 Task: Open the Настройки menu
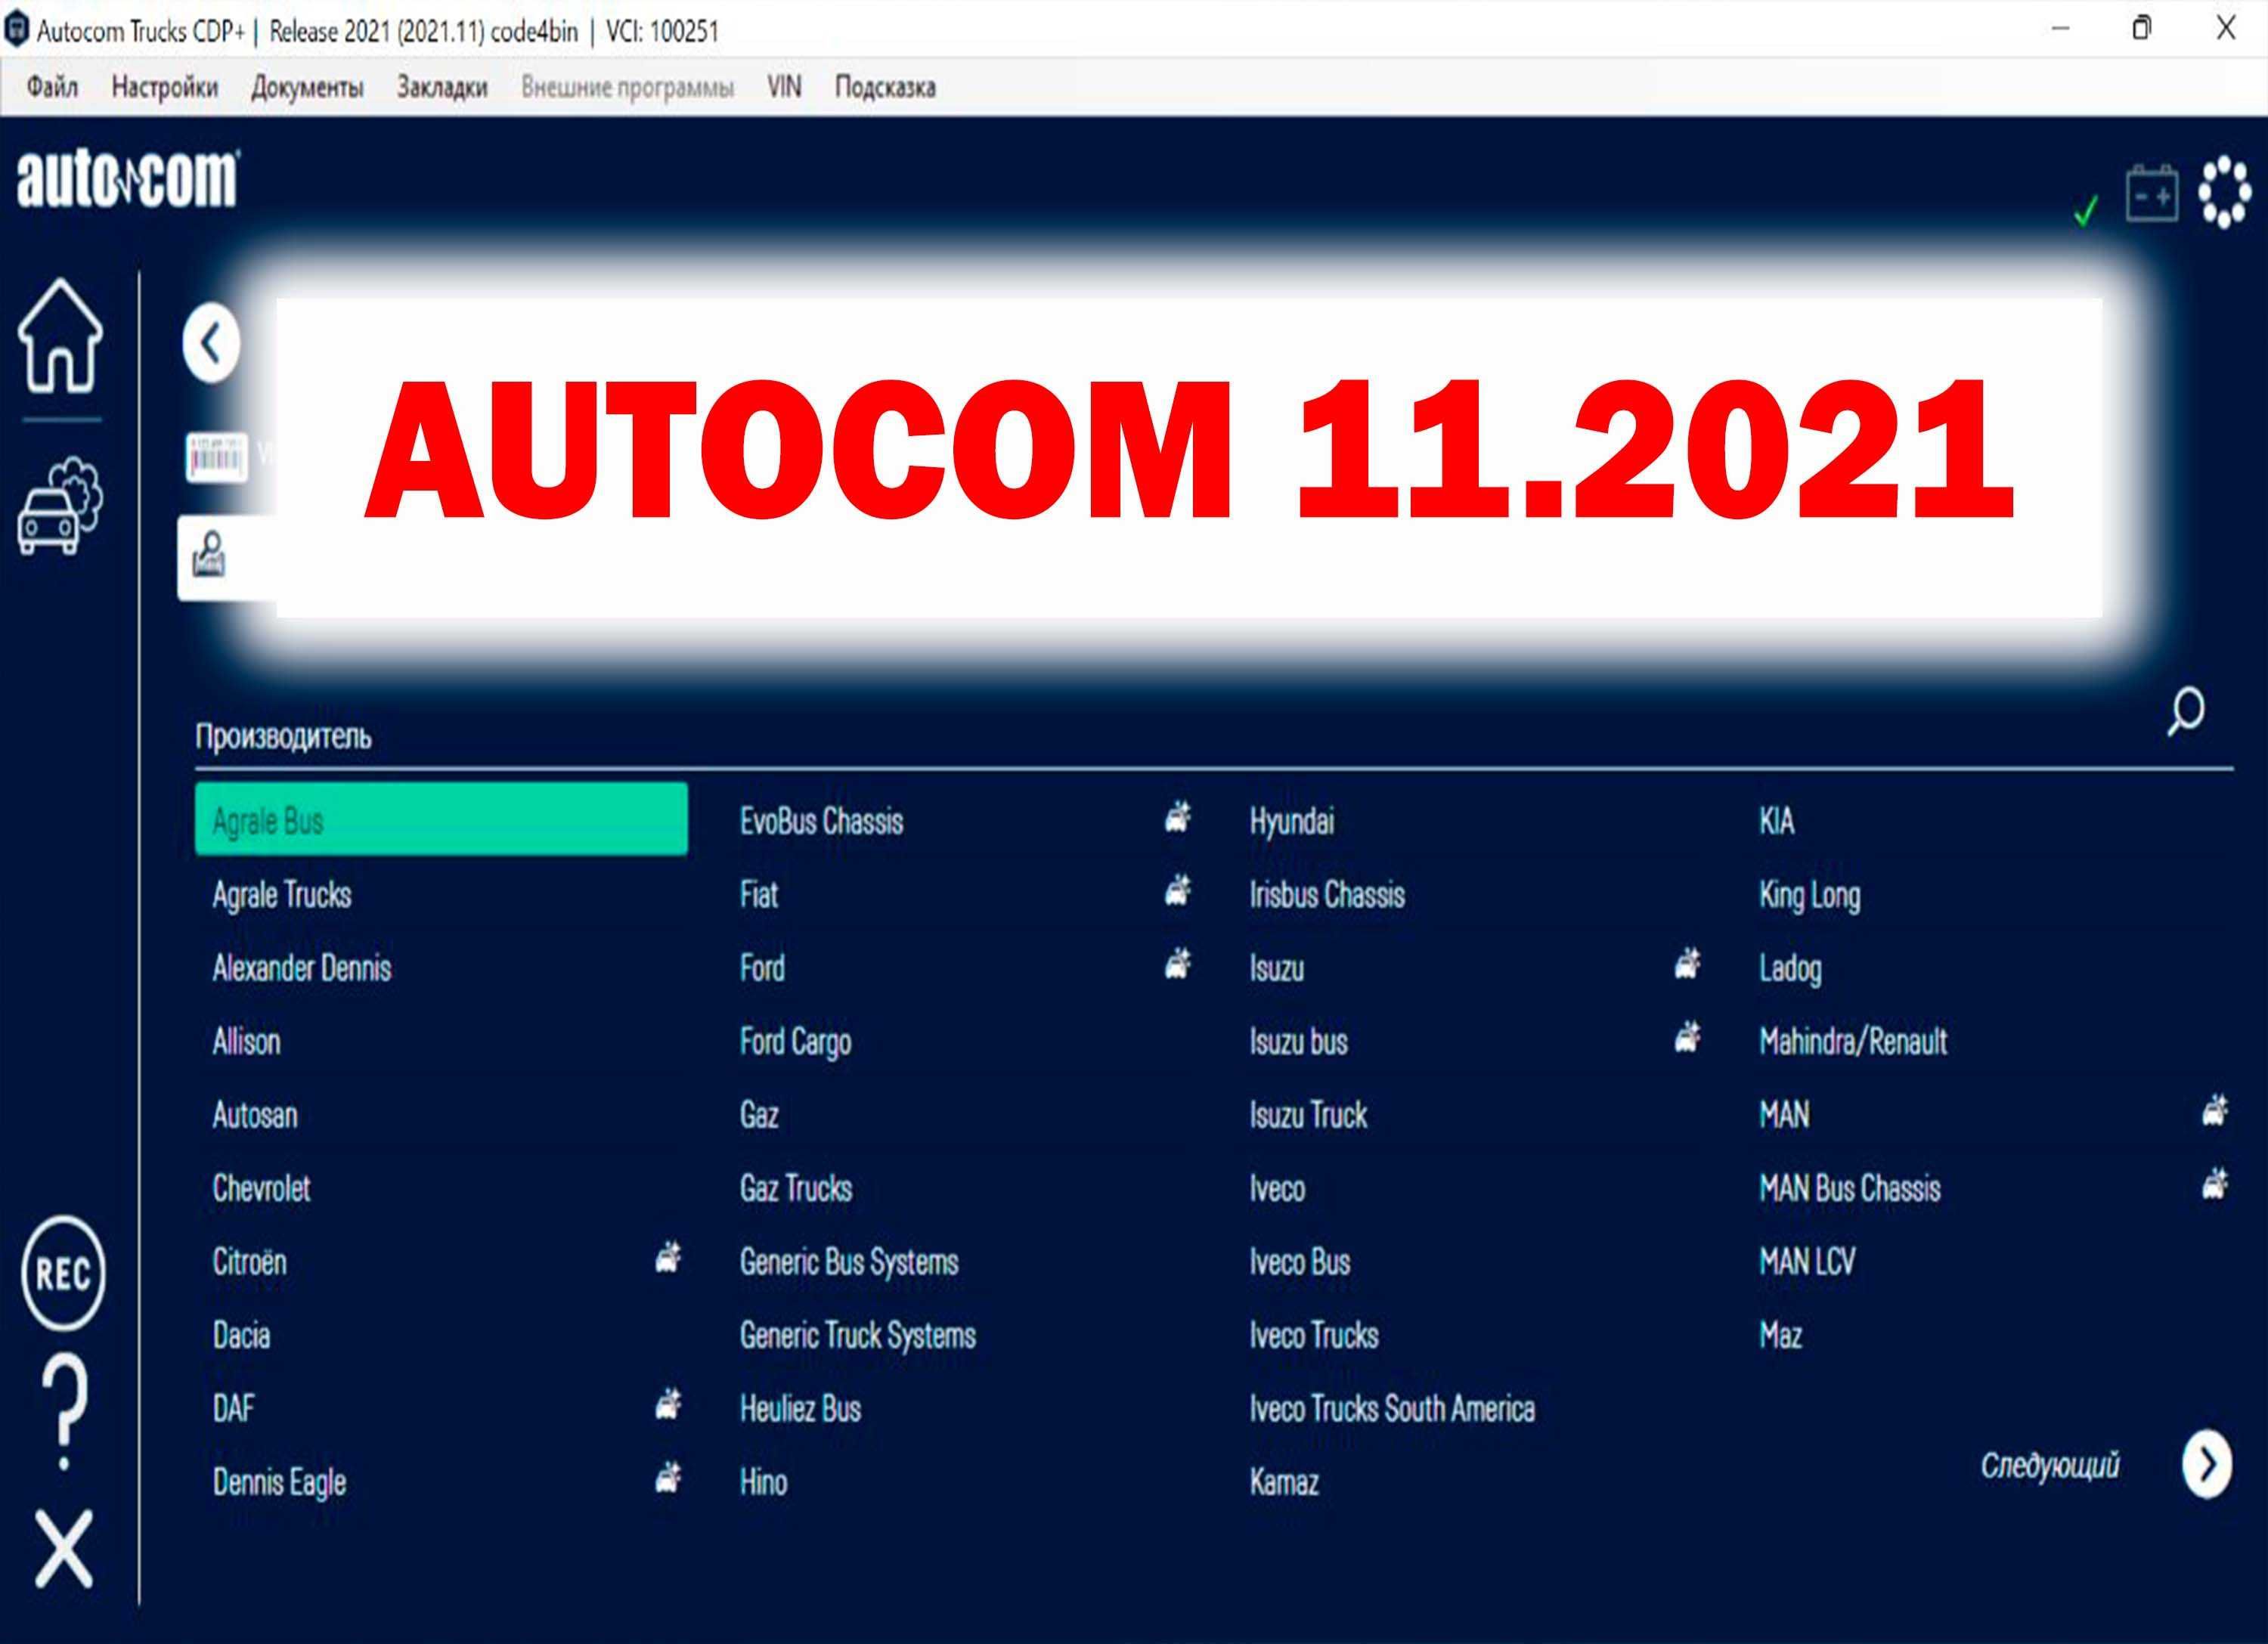point(165,87)
